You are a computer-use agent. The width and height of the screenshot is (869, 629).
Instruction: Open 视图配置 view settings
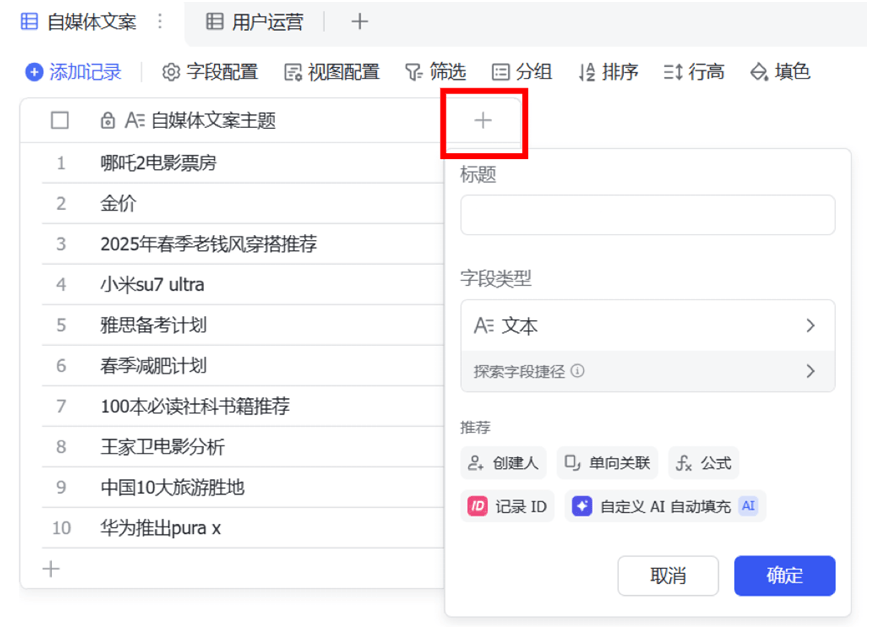(x=331, y=72)
